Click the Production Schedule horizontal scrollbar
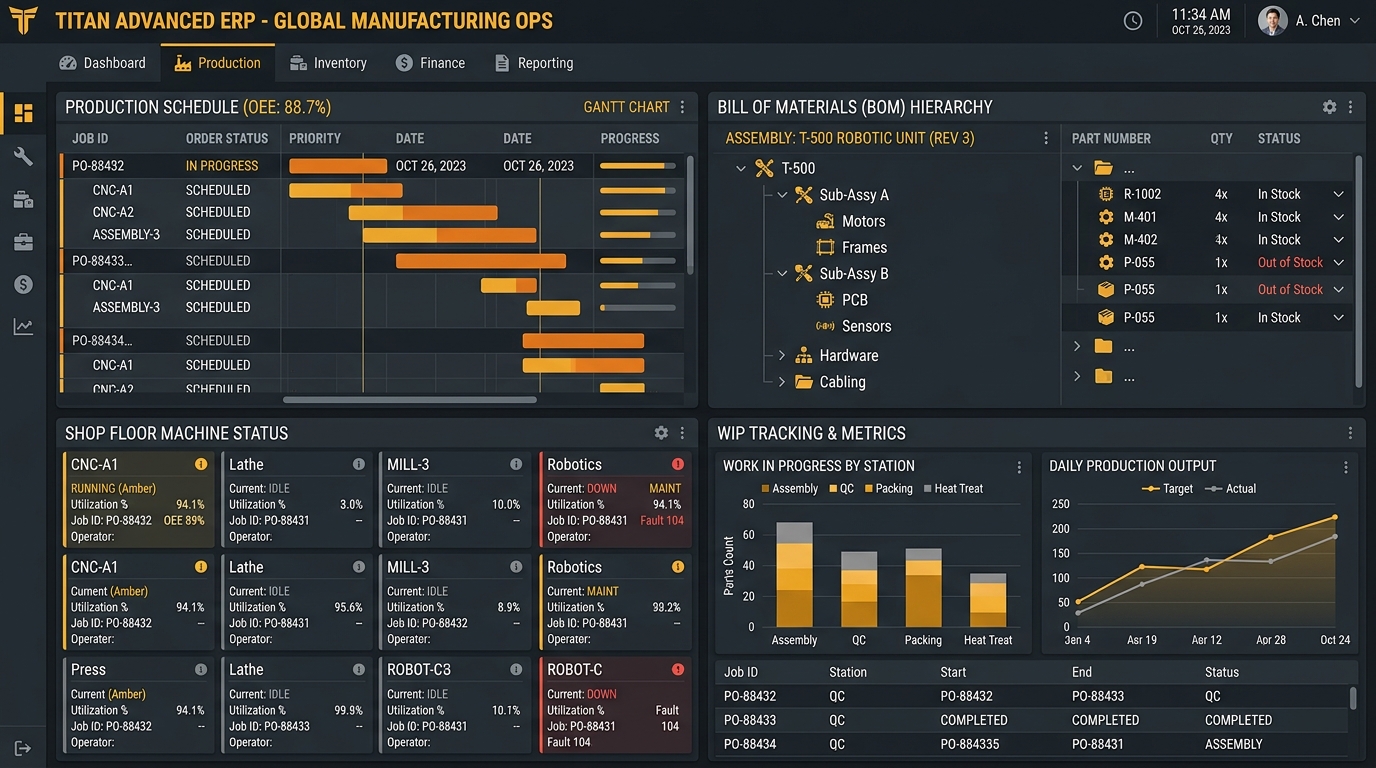This screenshot has height=768, width=1376. pos(410,400)
